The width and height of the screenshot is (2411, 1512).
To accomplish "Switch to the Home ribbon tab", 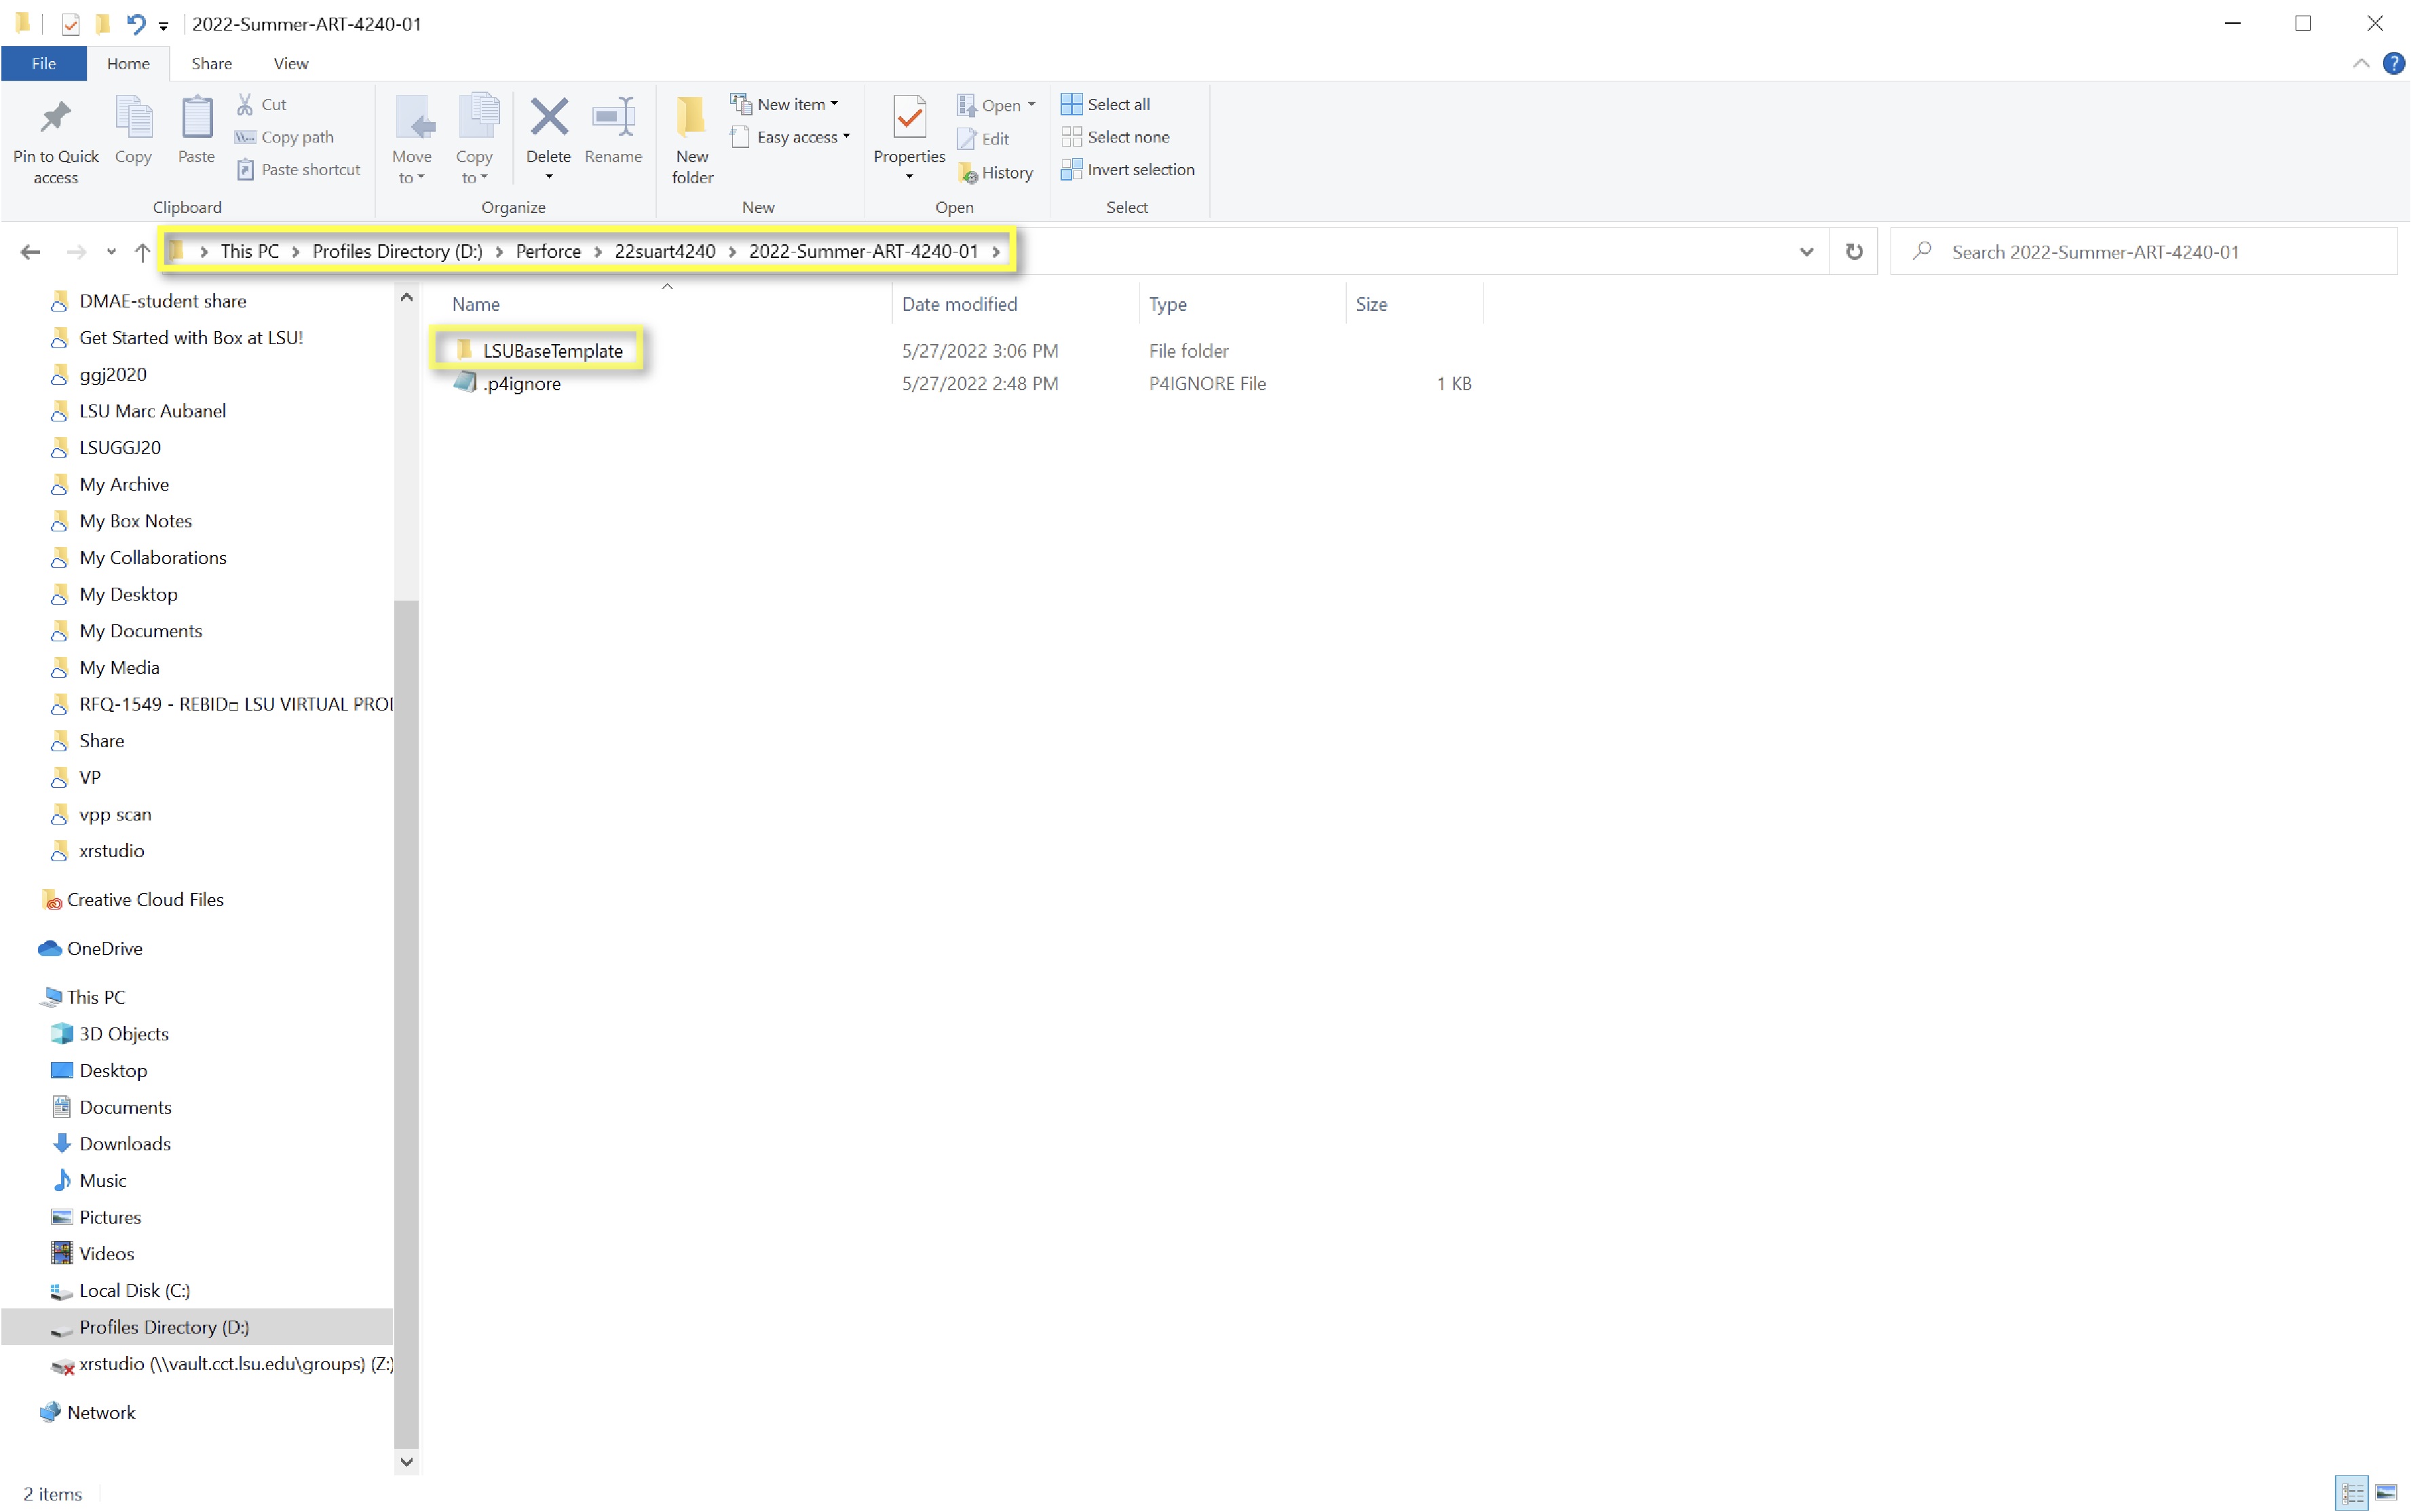I will pos(128,63).
